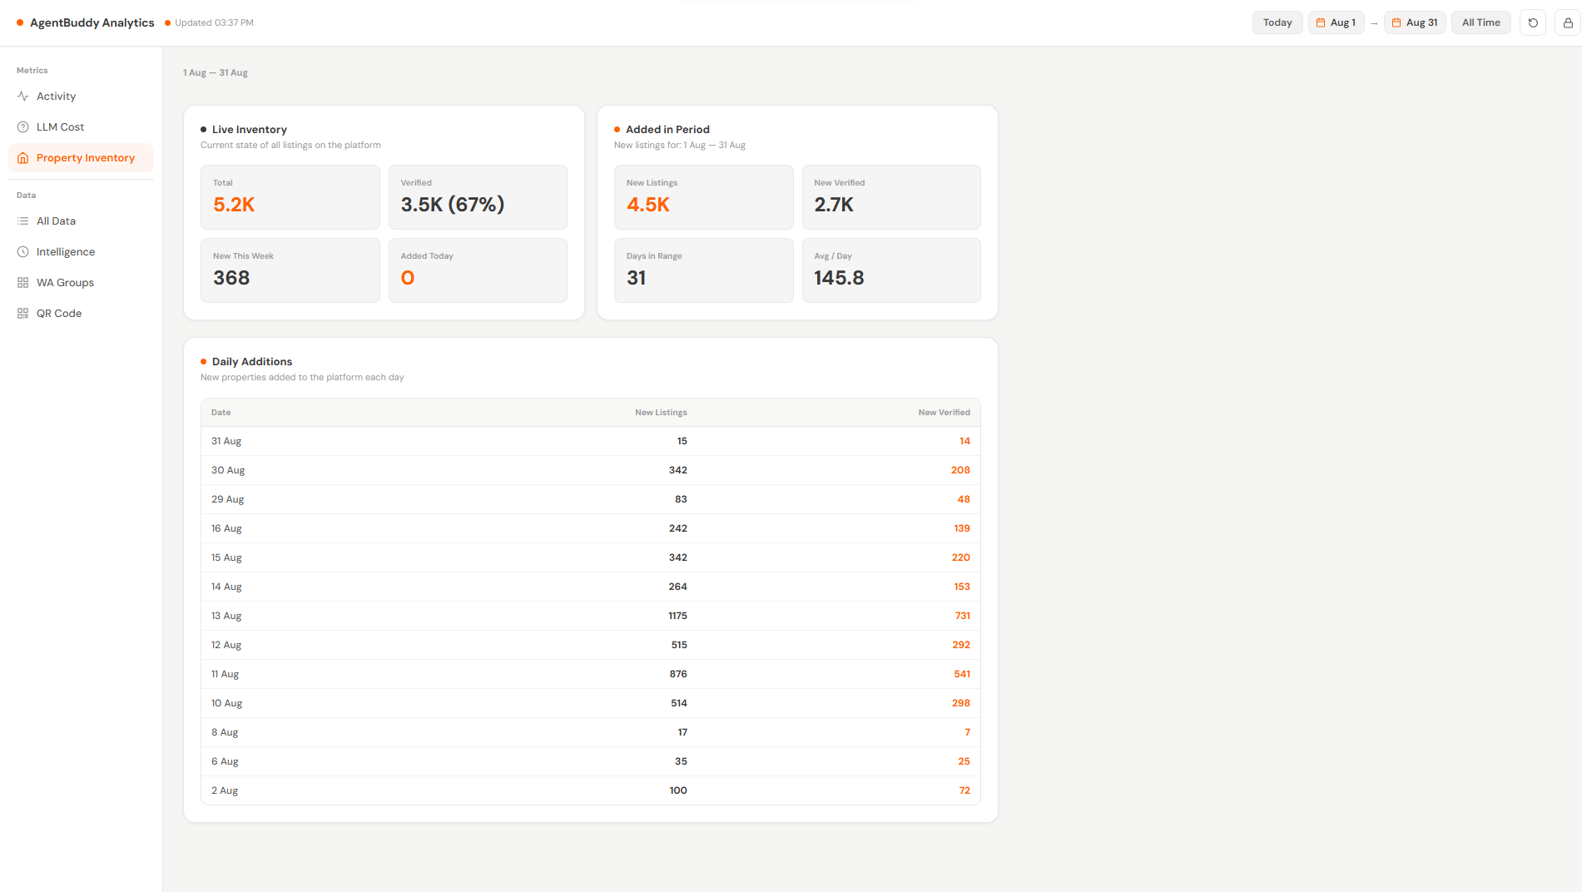Click the calendar icon beside Aug 31

click(1397, 23)
